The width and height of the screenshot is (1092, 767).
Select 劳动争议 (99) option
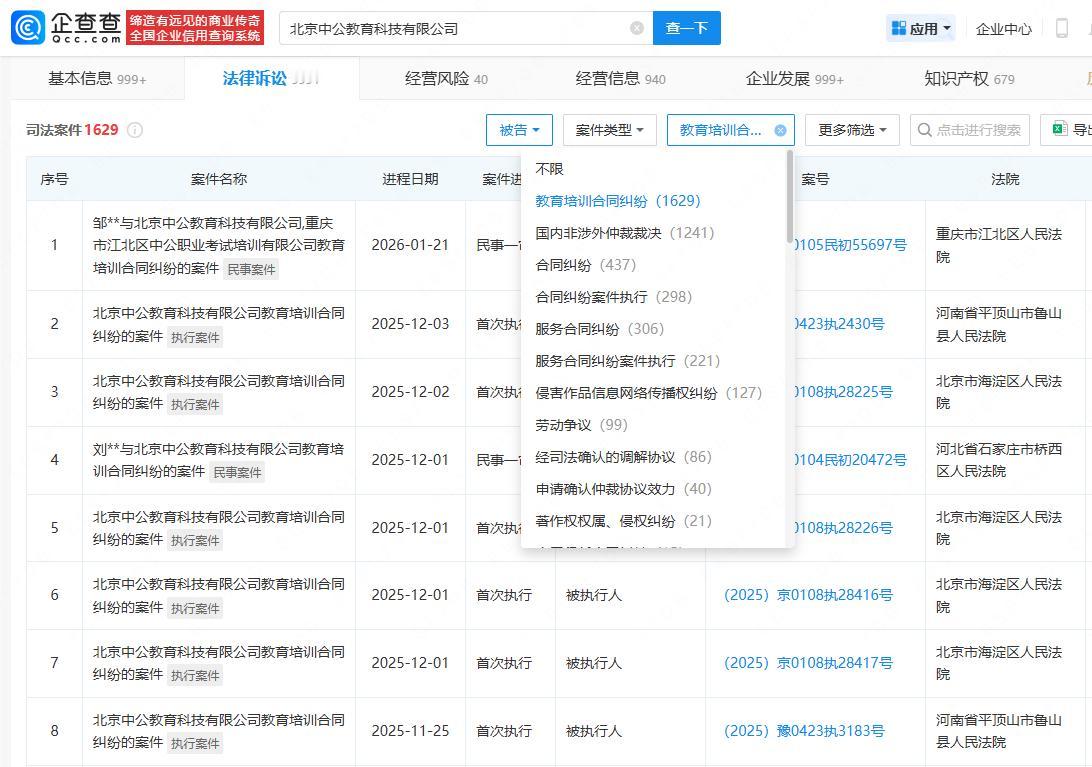coord(582,425)
